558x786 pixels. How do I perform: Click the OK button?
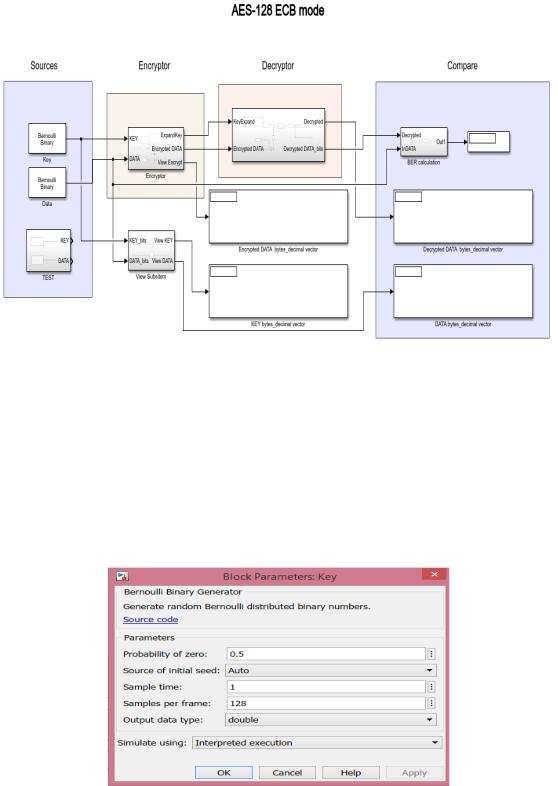[224, 772]
